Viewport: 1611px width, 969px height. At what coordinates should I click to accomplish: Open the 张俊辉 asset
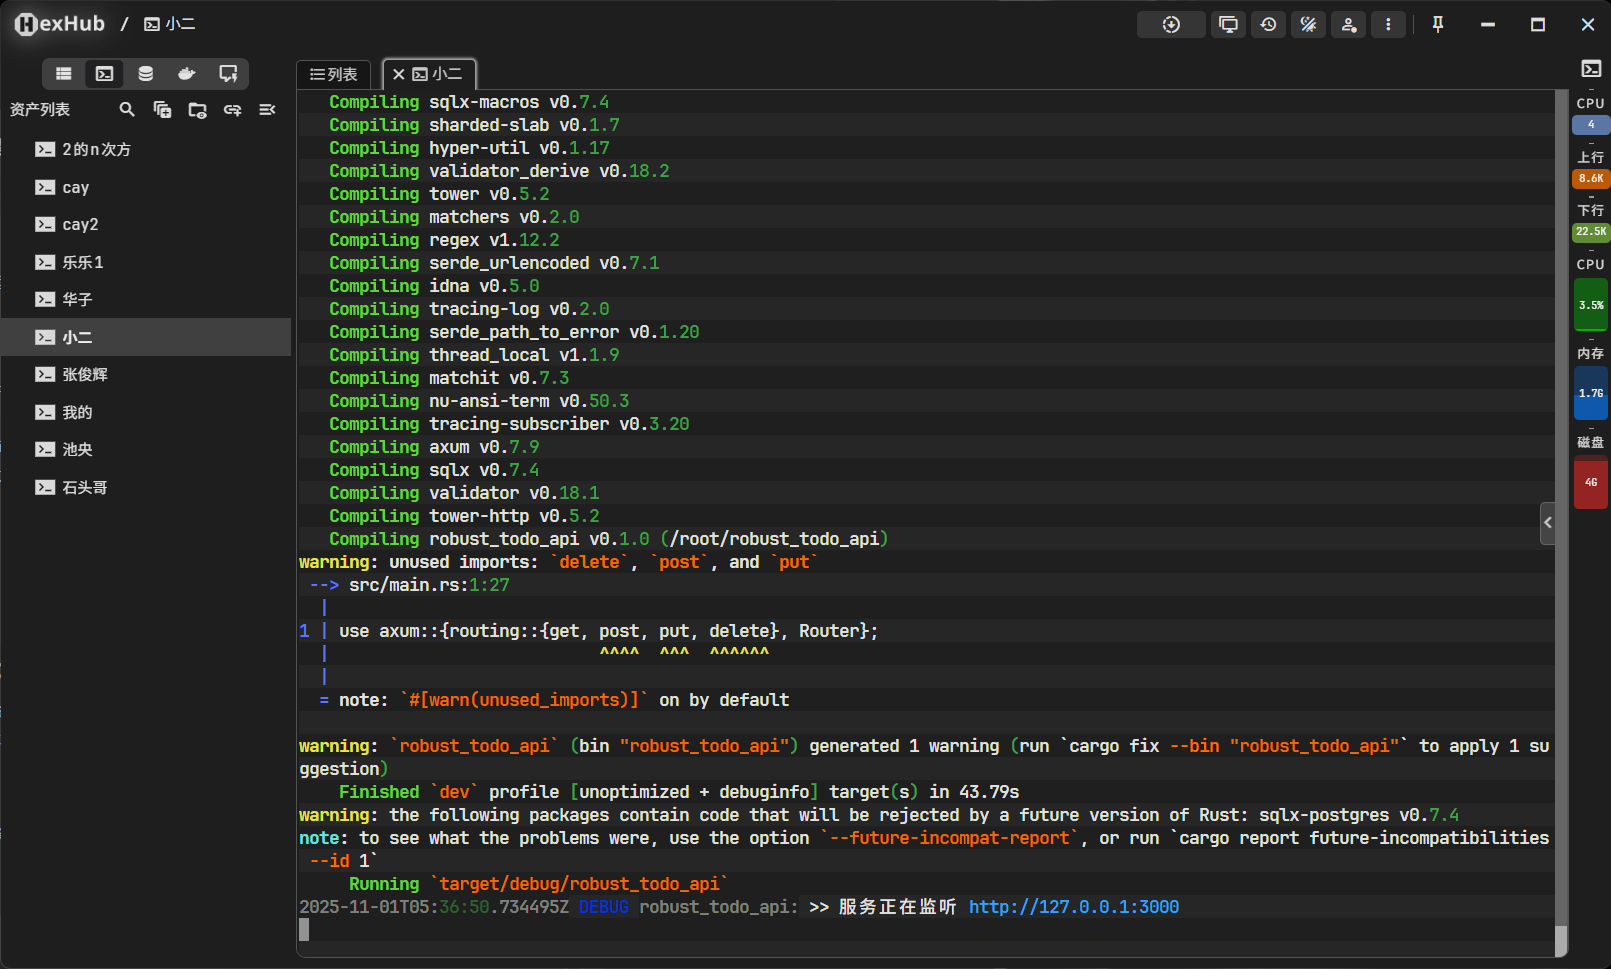(x=146, y=375)
